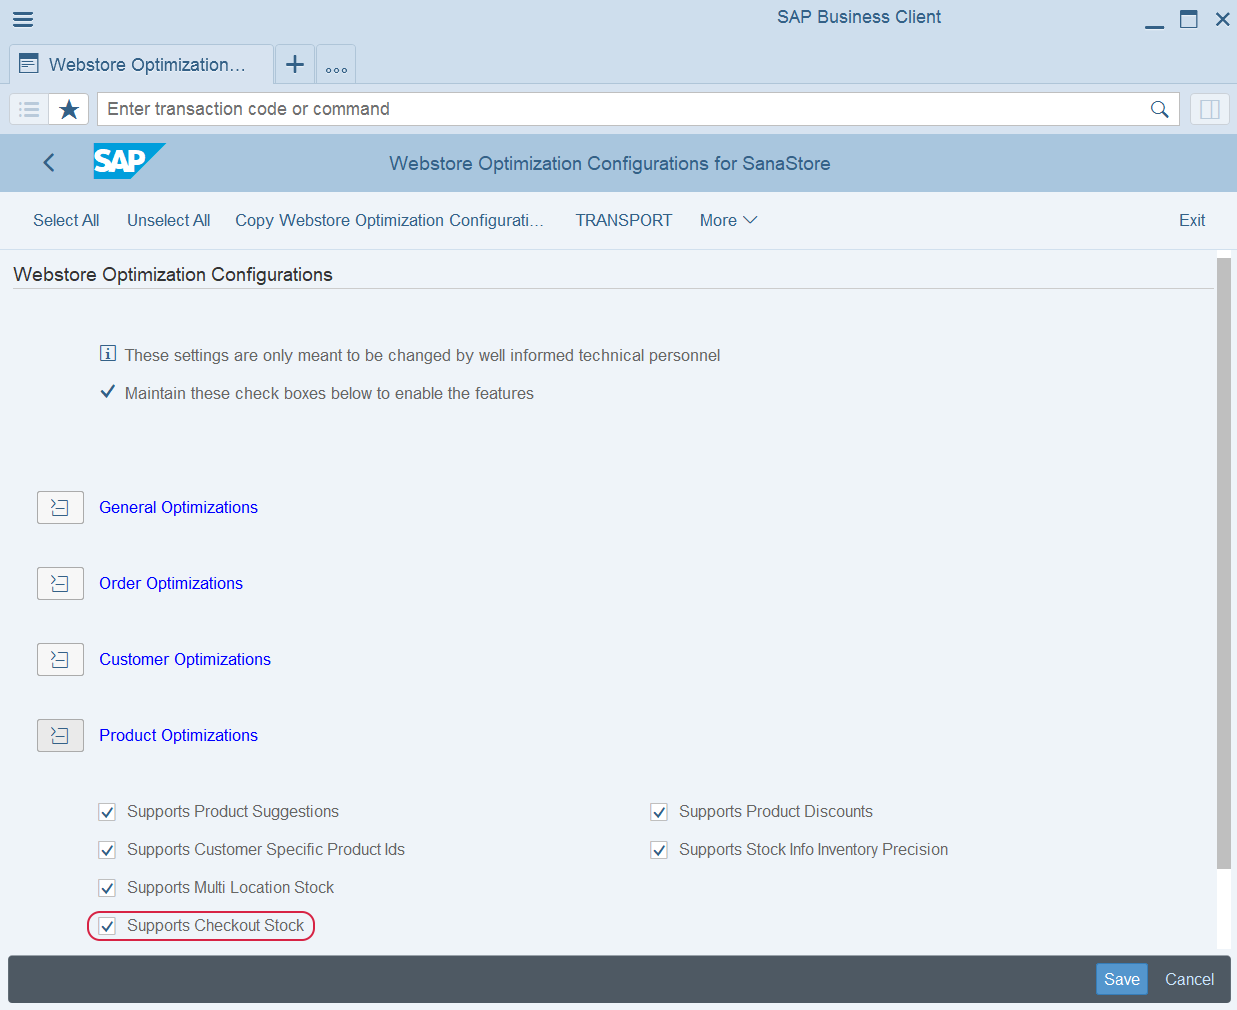Go back with the left chevron
This screenshot has height=1010, width=1237.
click(x=49, y=162)
